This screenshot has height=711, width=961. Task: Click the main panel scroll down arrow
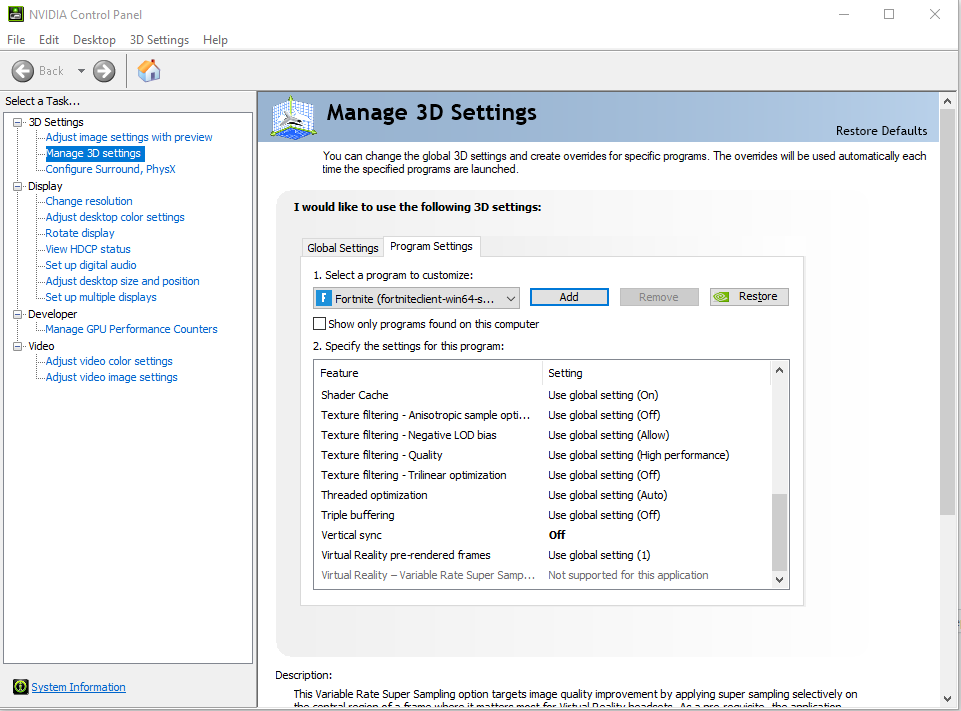[x=948, y=699]
